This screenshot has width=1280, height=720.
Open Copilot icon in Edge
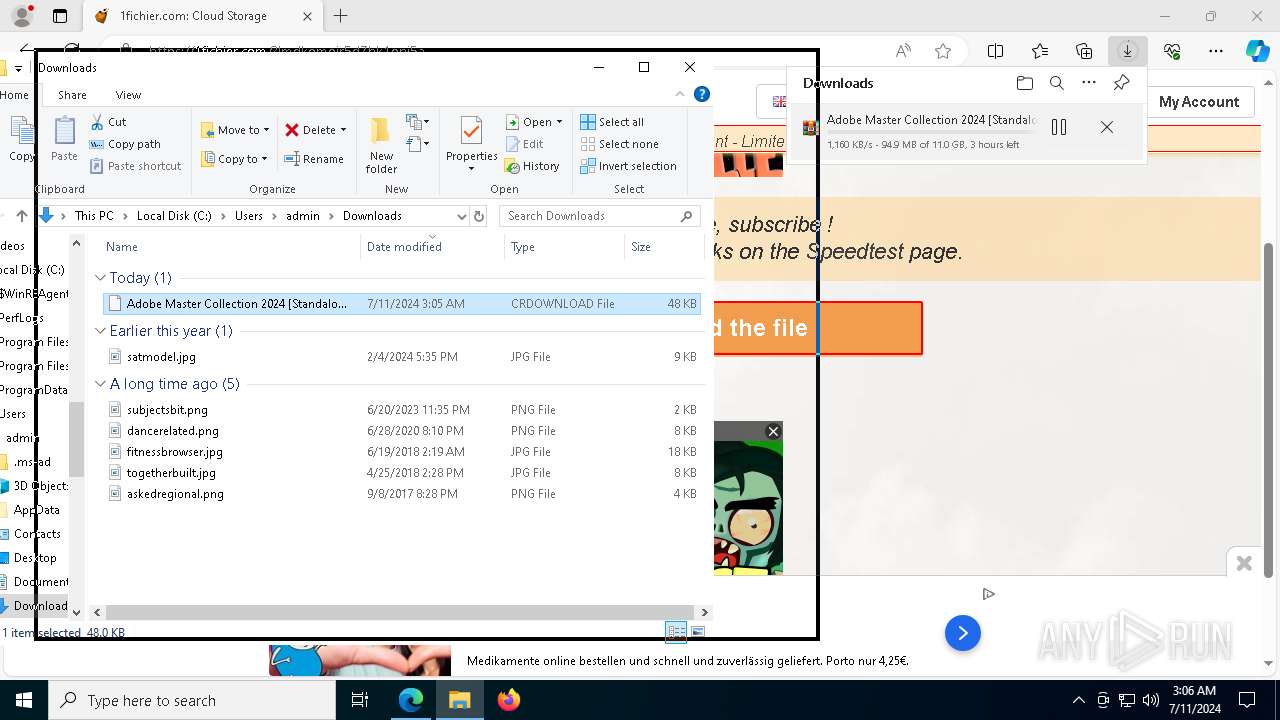[x=1258, y=51]
